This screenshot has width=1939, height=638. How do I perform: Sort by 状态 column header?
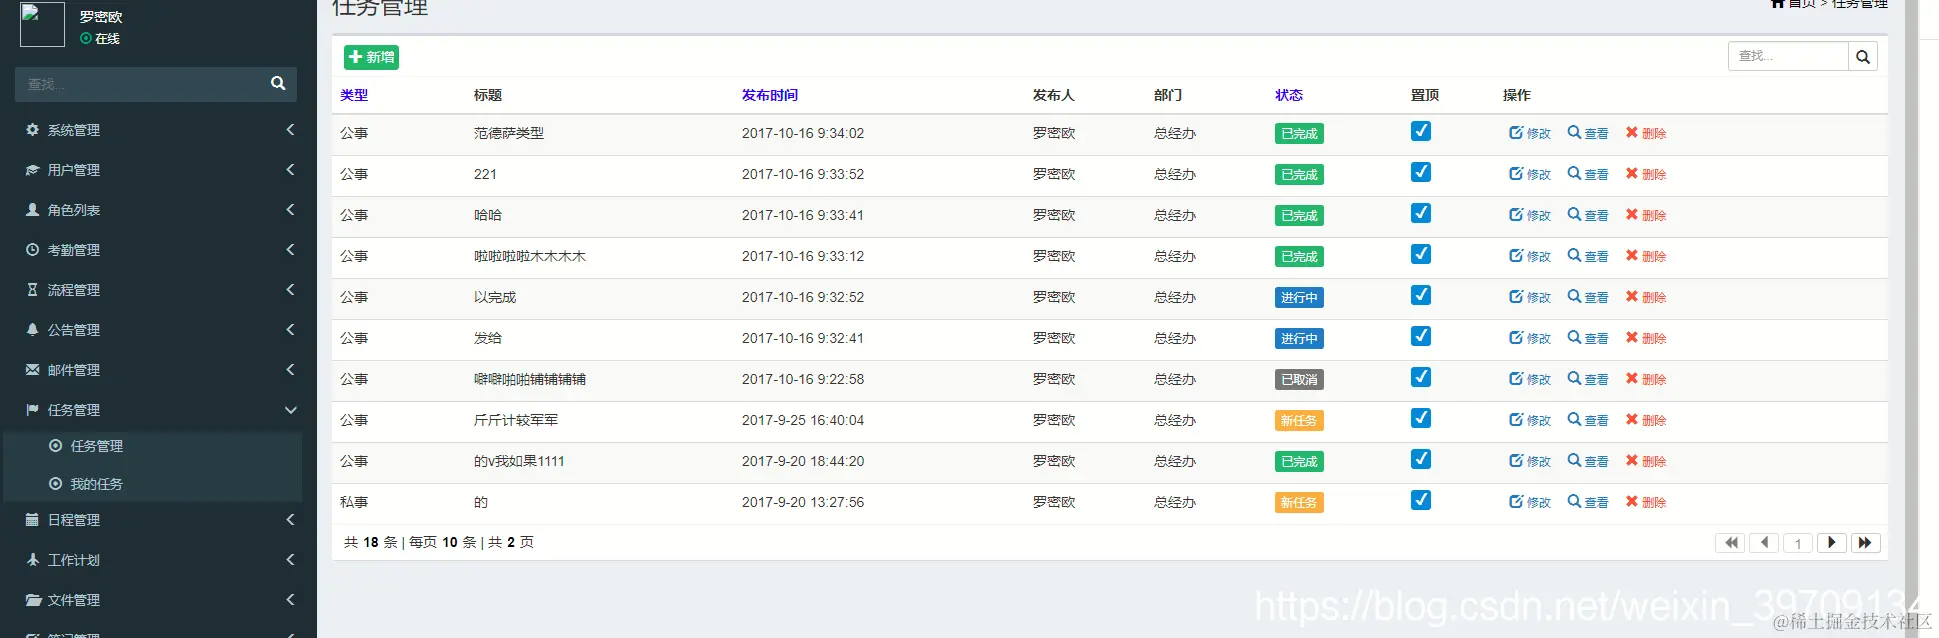(1289, 95)
